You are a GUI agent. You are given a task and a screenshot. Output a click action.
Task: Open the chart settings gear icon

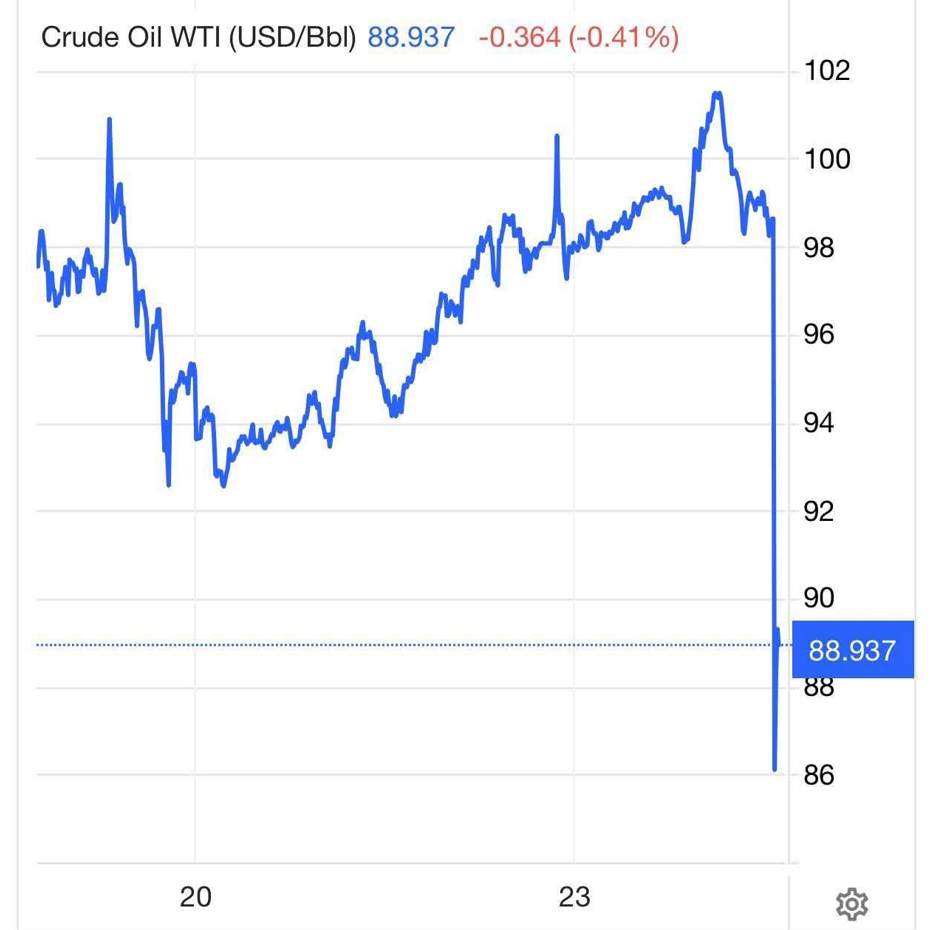click(851, 903)
